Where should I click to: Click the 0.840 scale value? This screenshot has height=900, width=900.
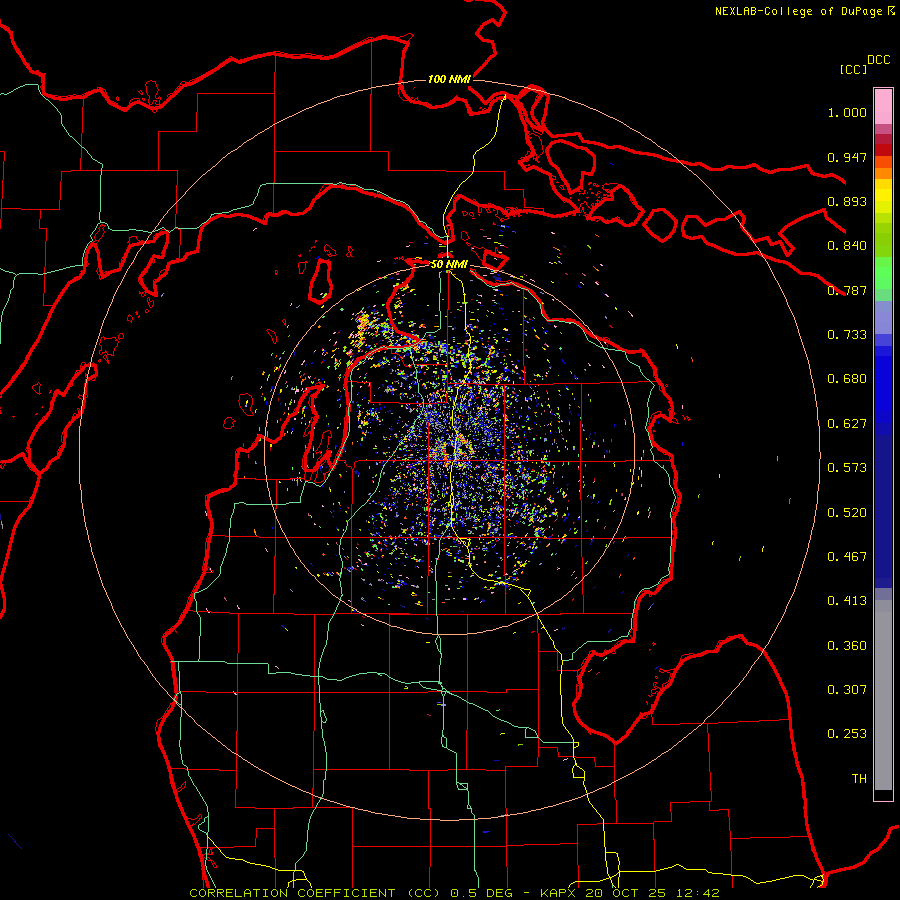click(x=847, y=246)
